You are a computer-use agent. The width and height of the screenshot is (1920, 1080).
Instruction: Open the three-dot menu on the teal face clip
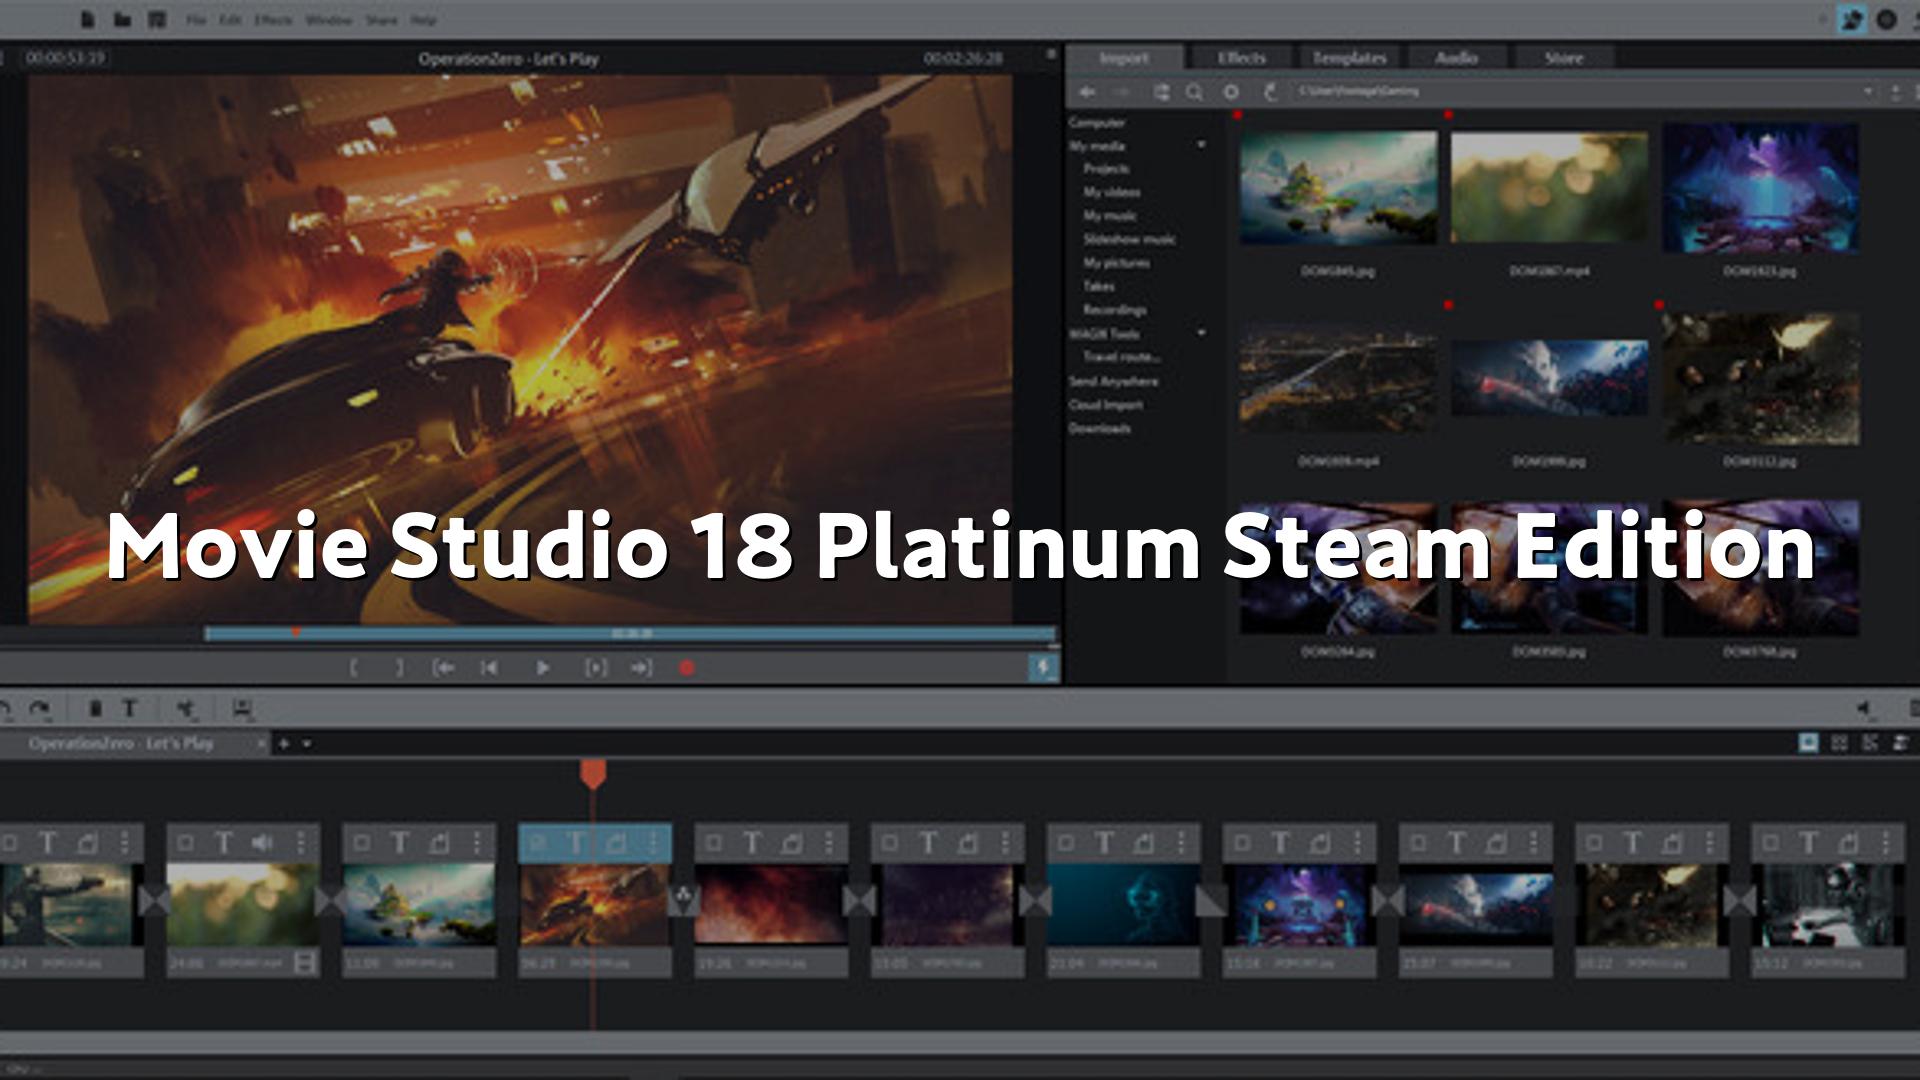[1182, 844]
